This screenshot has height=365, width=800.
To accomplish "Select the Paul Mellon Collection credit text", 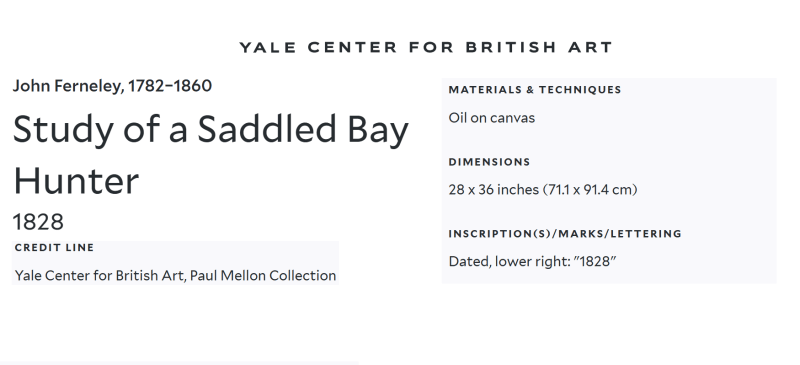I will (263, 276).
